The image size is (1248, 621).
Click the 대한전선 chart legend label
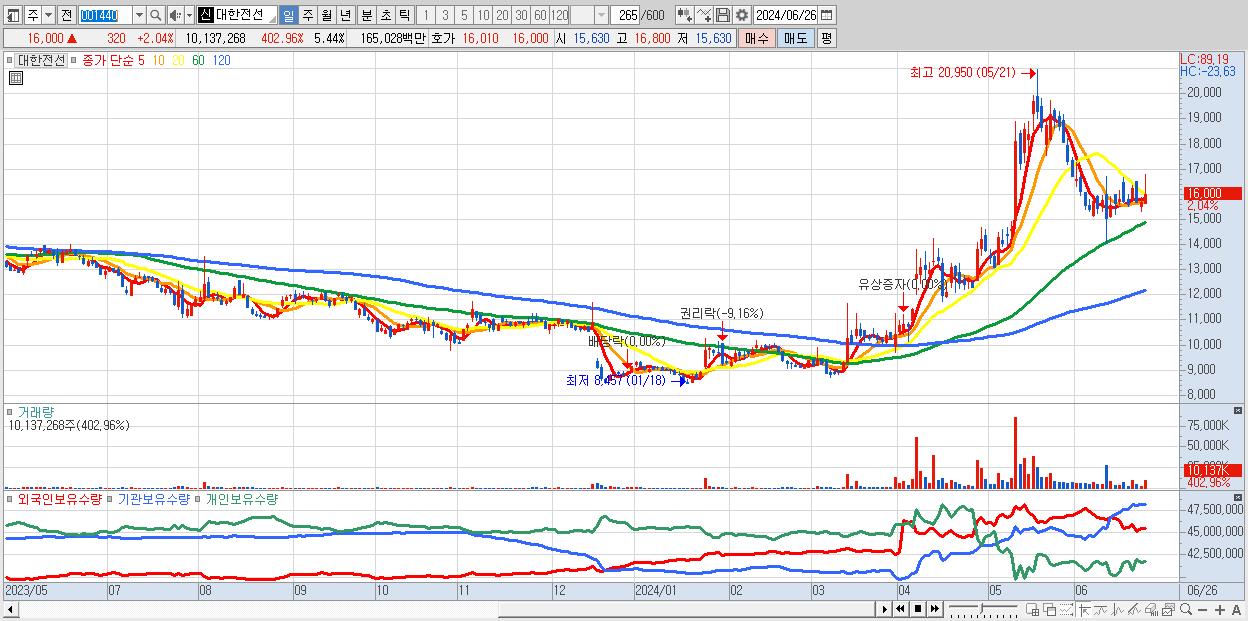40,59
